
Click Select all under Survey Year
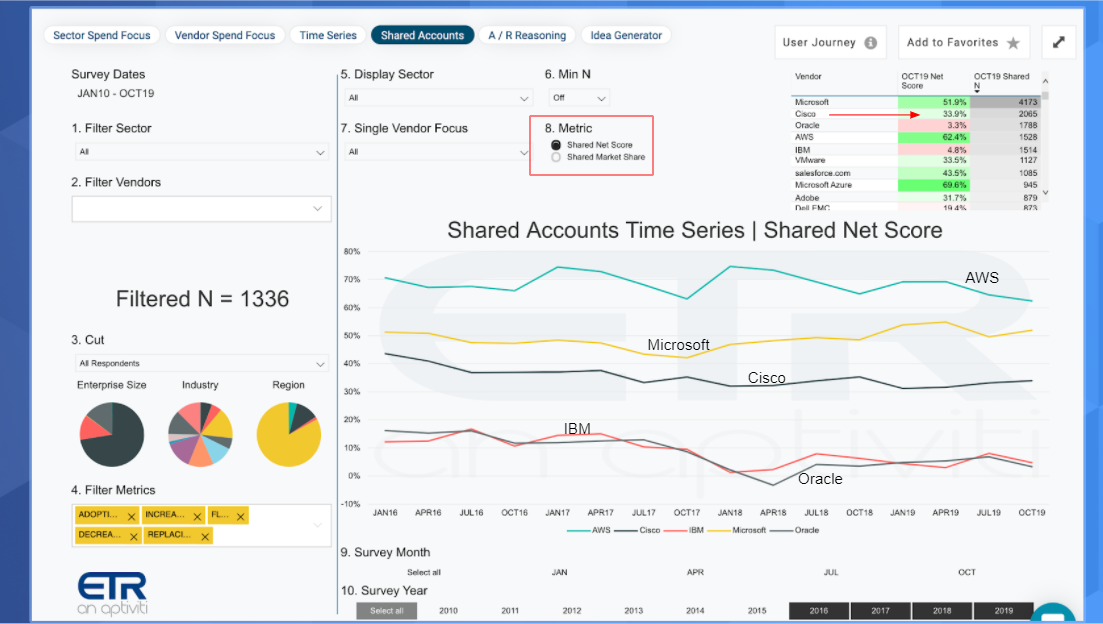[386, 611]
